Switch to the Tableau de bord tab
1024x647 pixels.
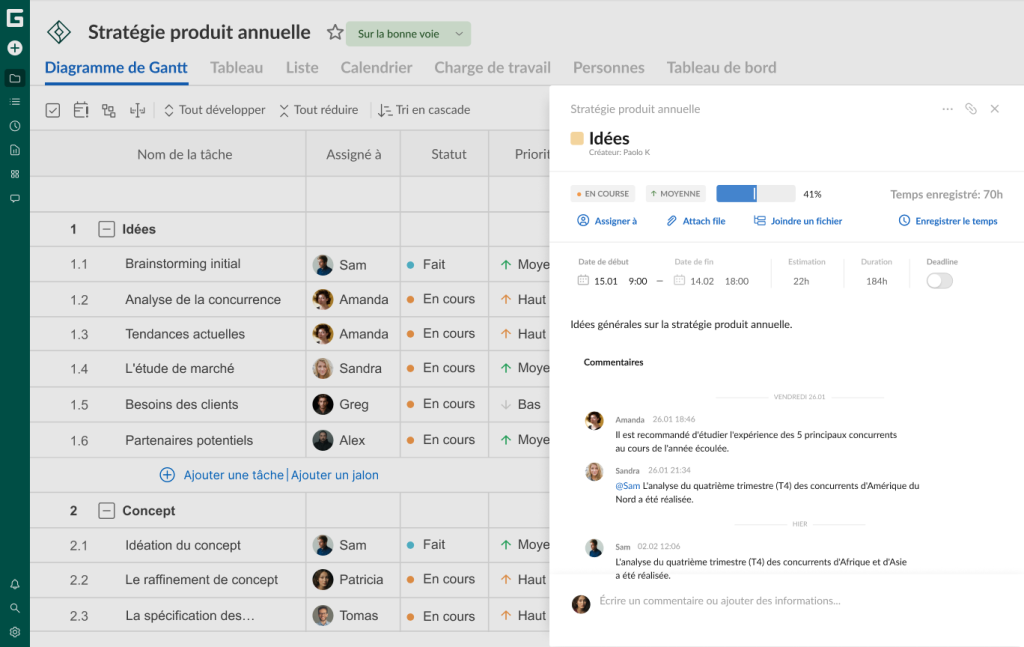pos(721,67)
